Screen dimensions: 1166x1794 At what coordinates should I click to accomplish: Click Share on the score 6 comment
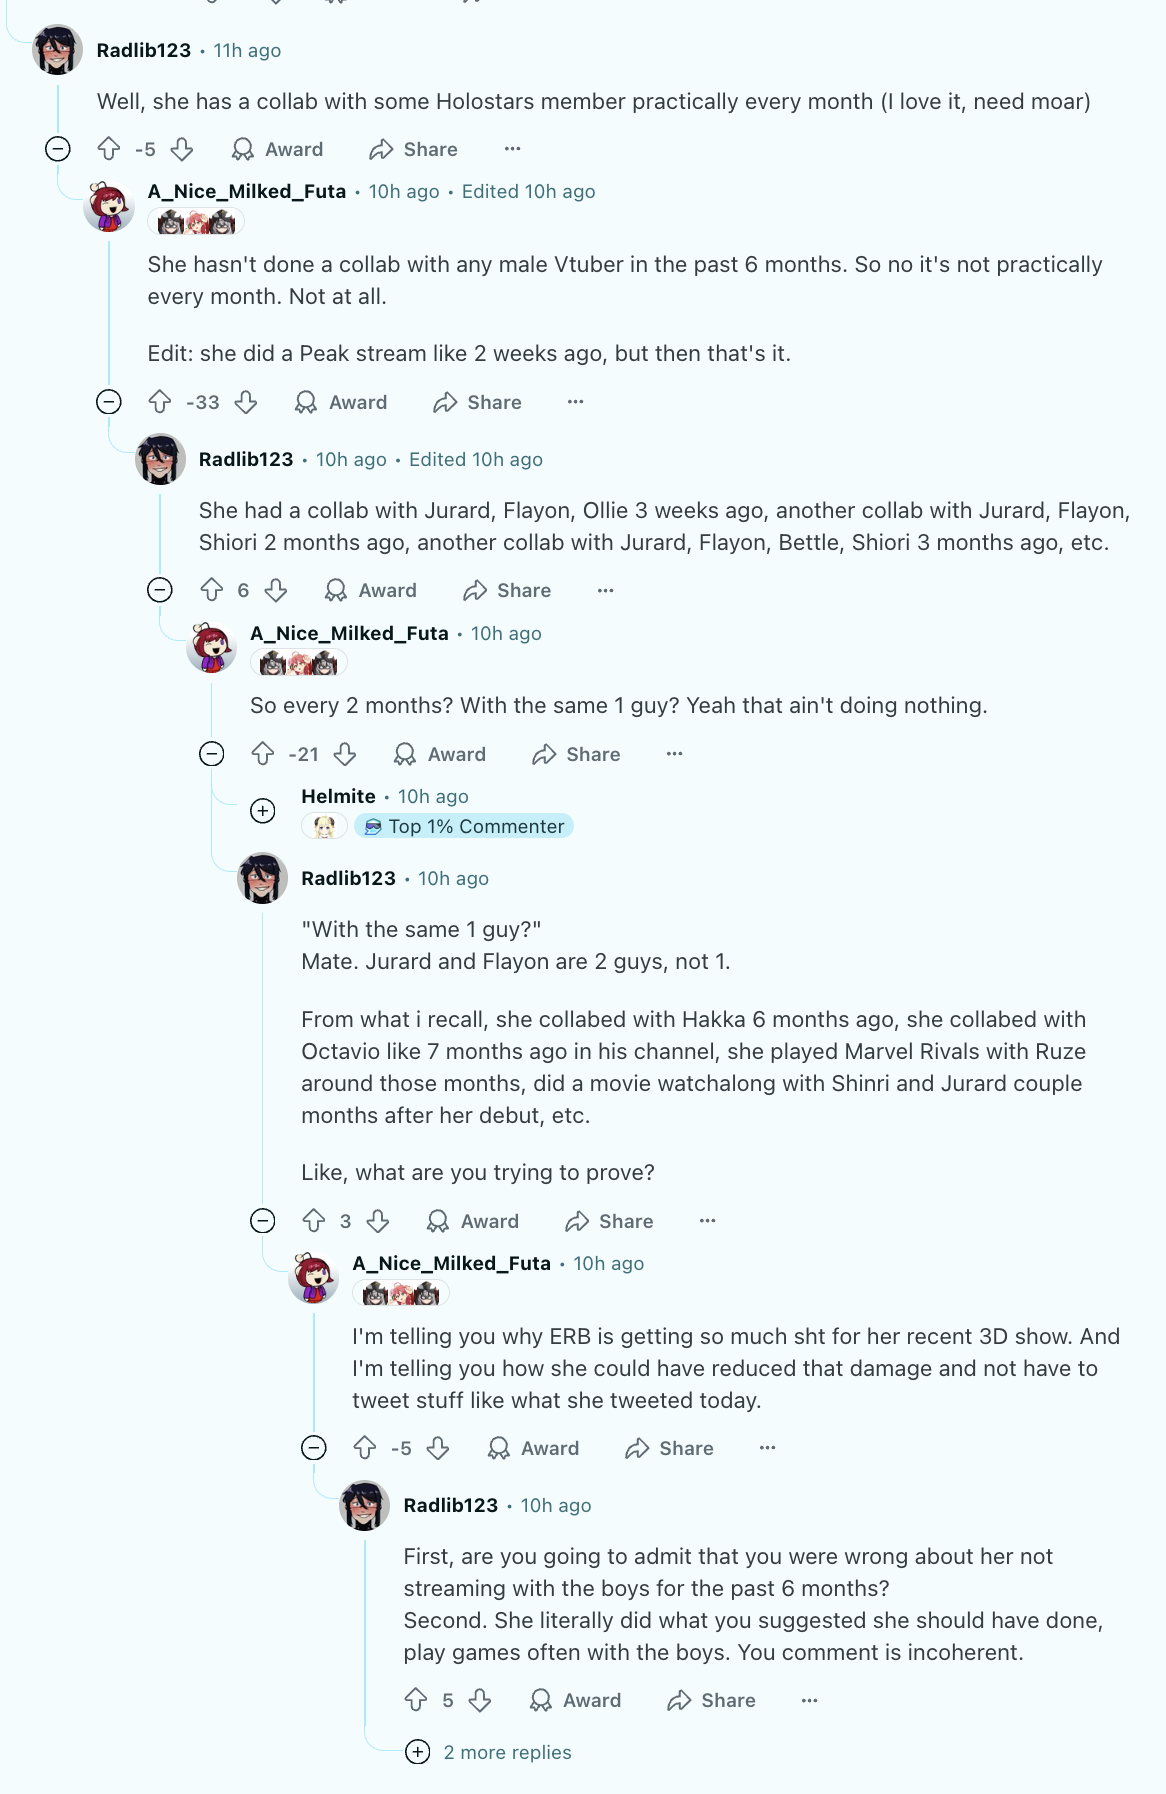[507, 590]
